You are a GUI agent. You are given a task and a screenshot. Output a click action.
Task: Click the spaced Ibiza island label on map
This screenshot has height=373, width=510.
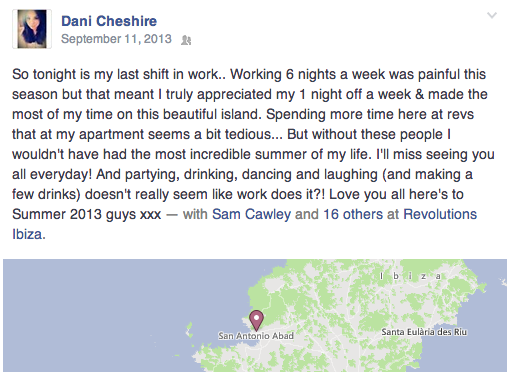tap(411, 276)
